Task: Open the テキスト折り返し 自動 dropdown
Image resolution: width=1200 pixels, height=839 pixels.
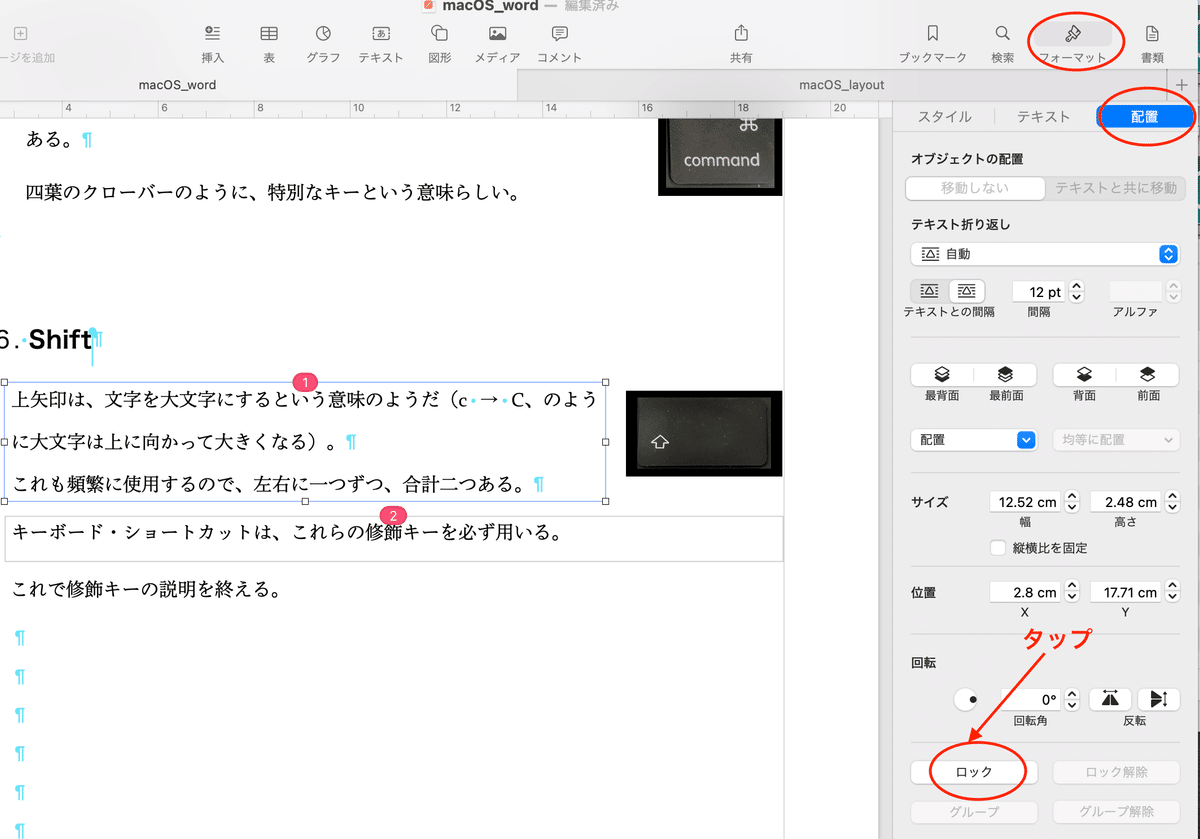Action: click(1045, 254)
